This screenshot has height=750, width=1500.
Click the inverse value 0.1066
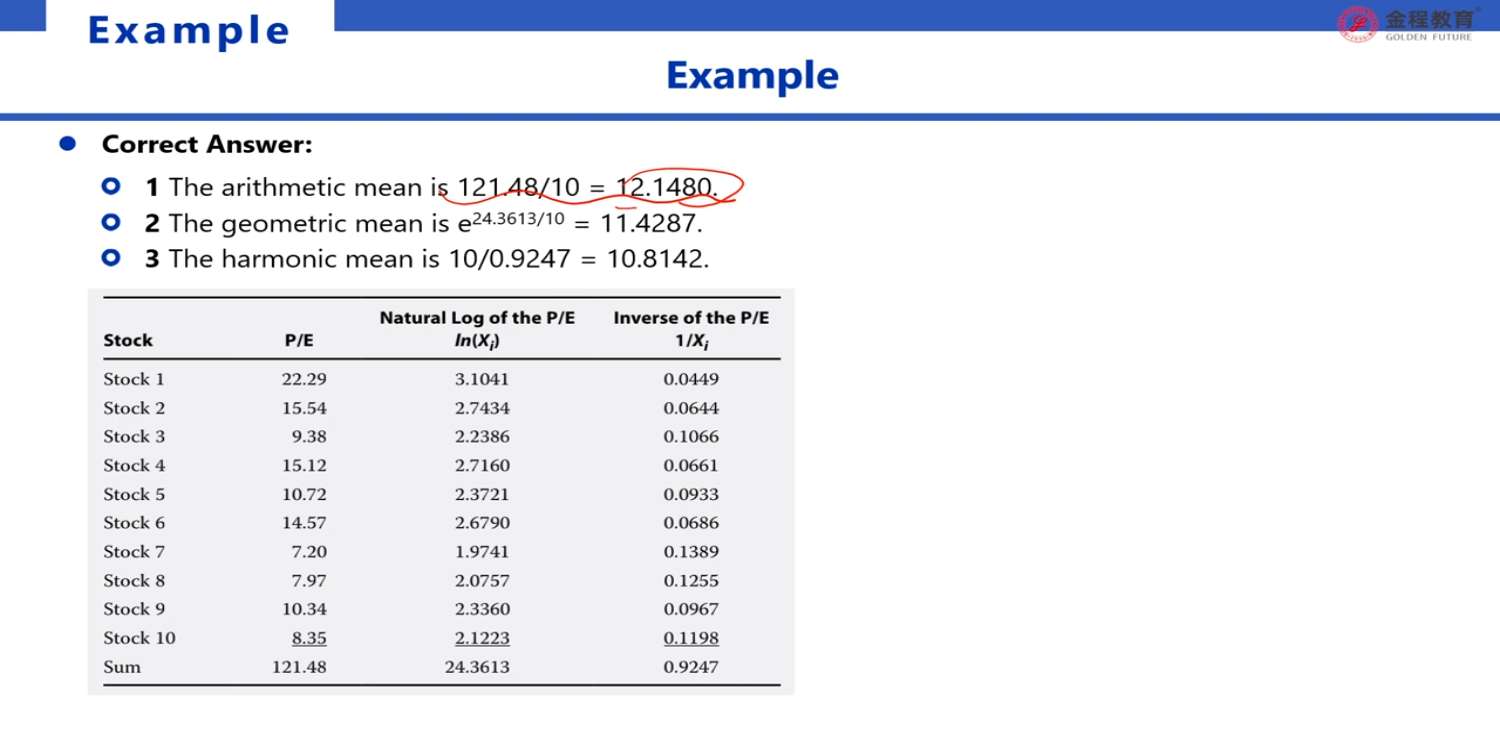click(691, 436)
